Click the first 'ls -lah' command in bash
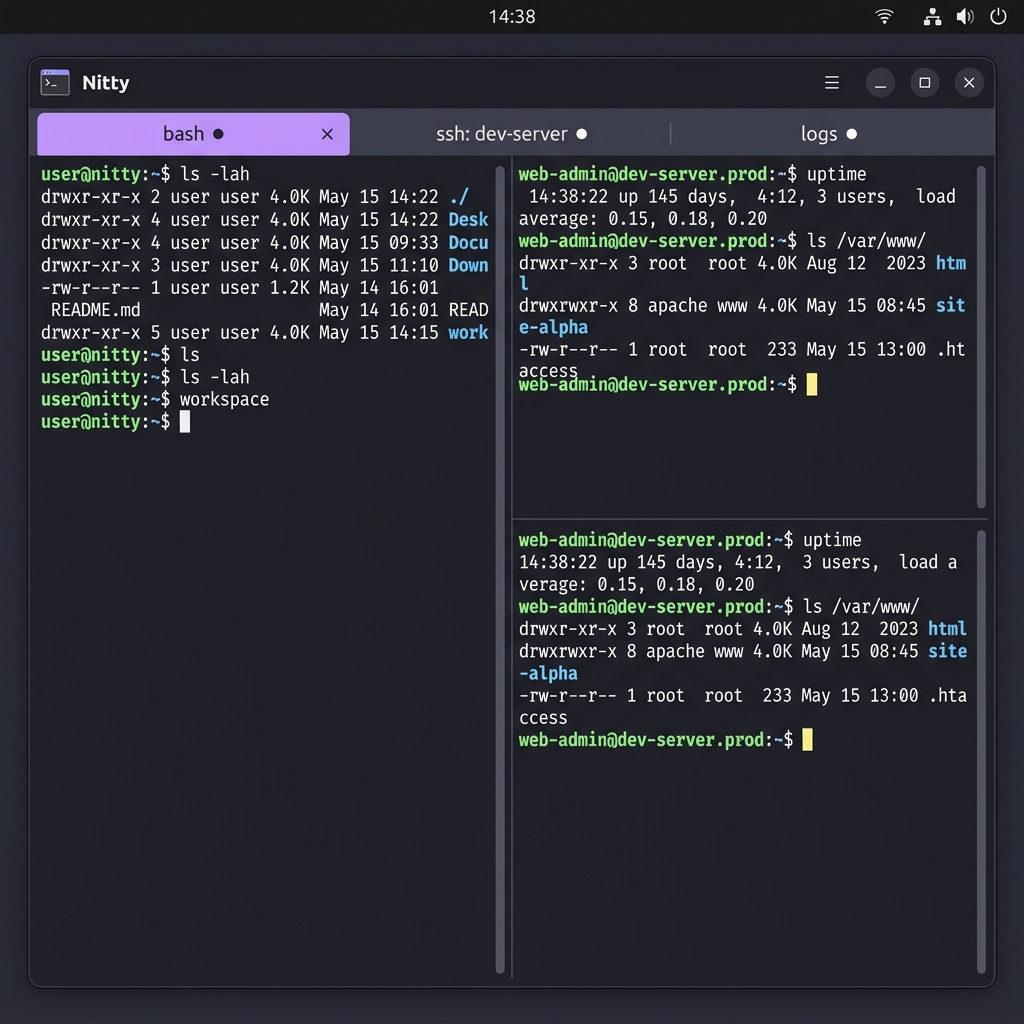Viewport: 1024px width, 1024px height. (x=215, y=174)
